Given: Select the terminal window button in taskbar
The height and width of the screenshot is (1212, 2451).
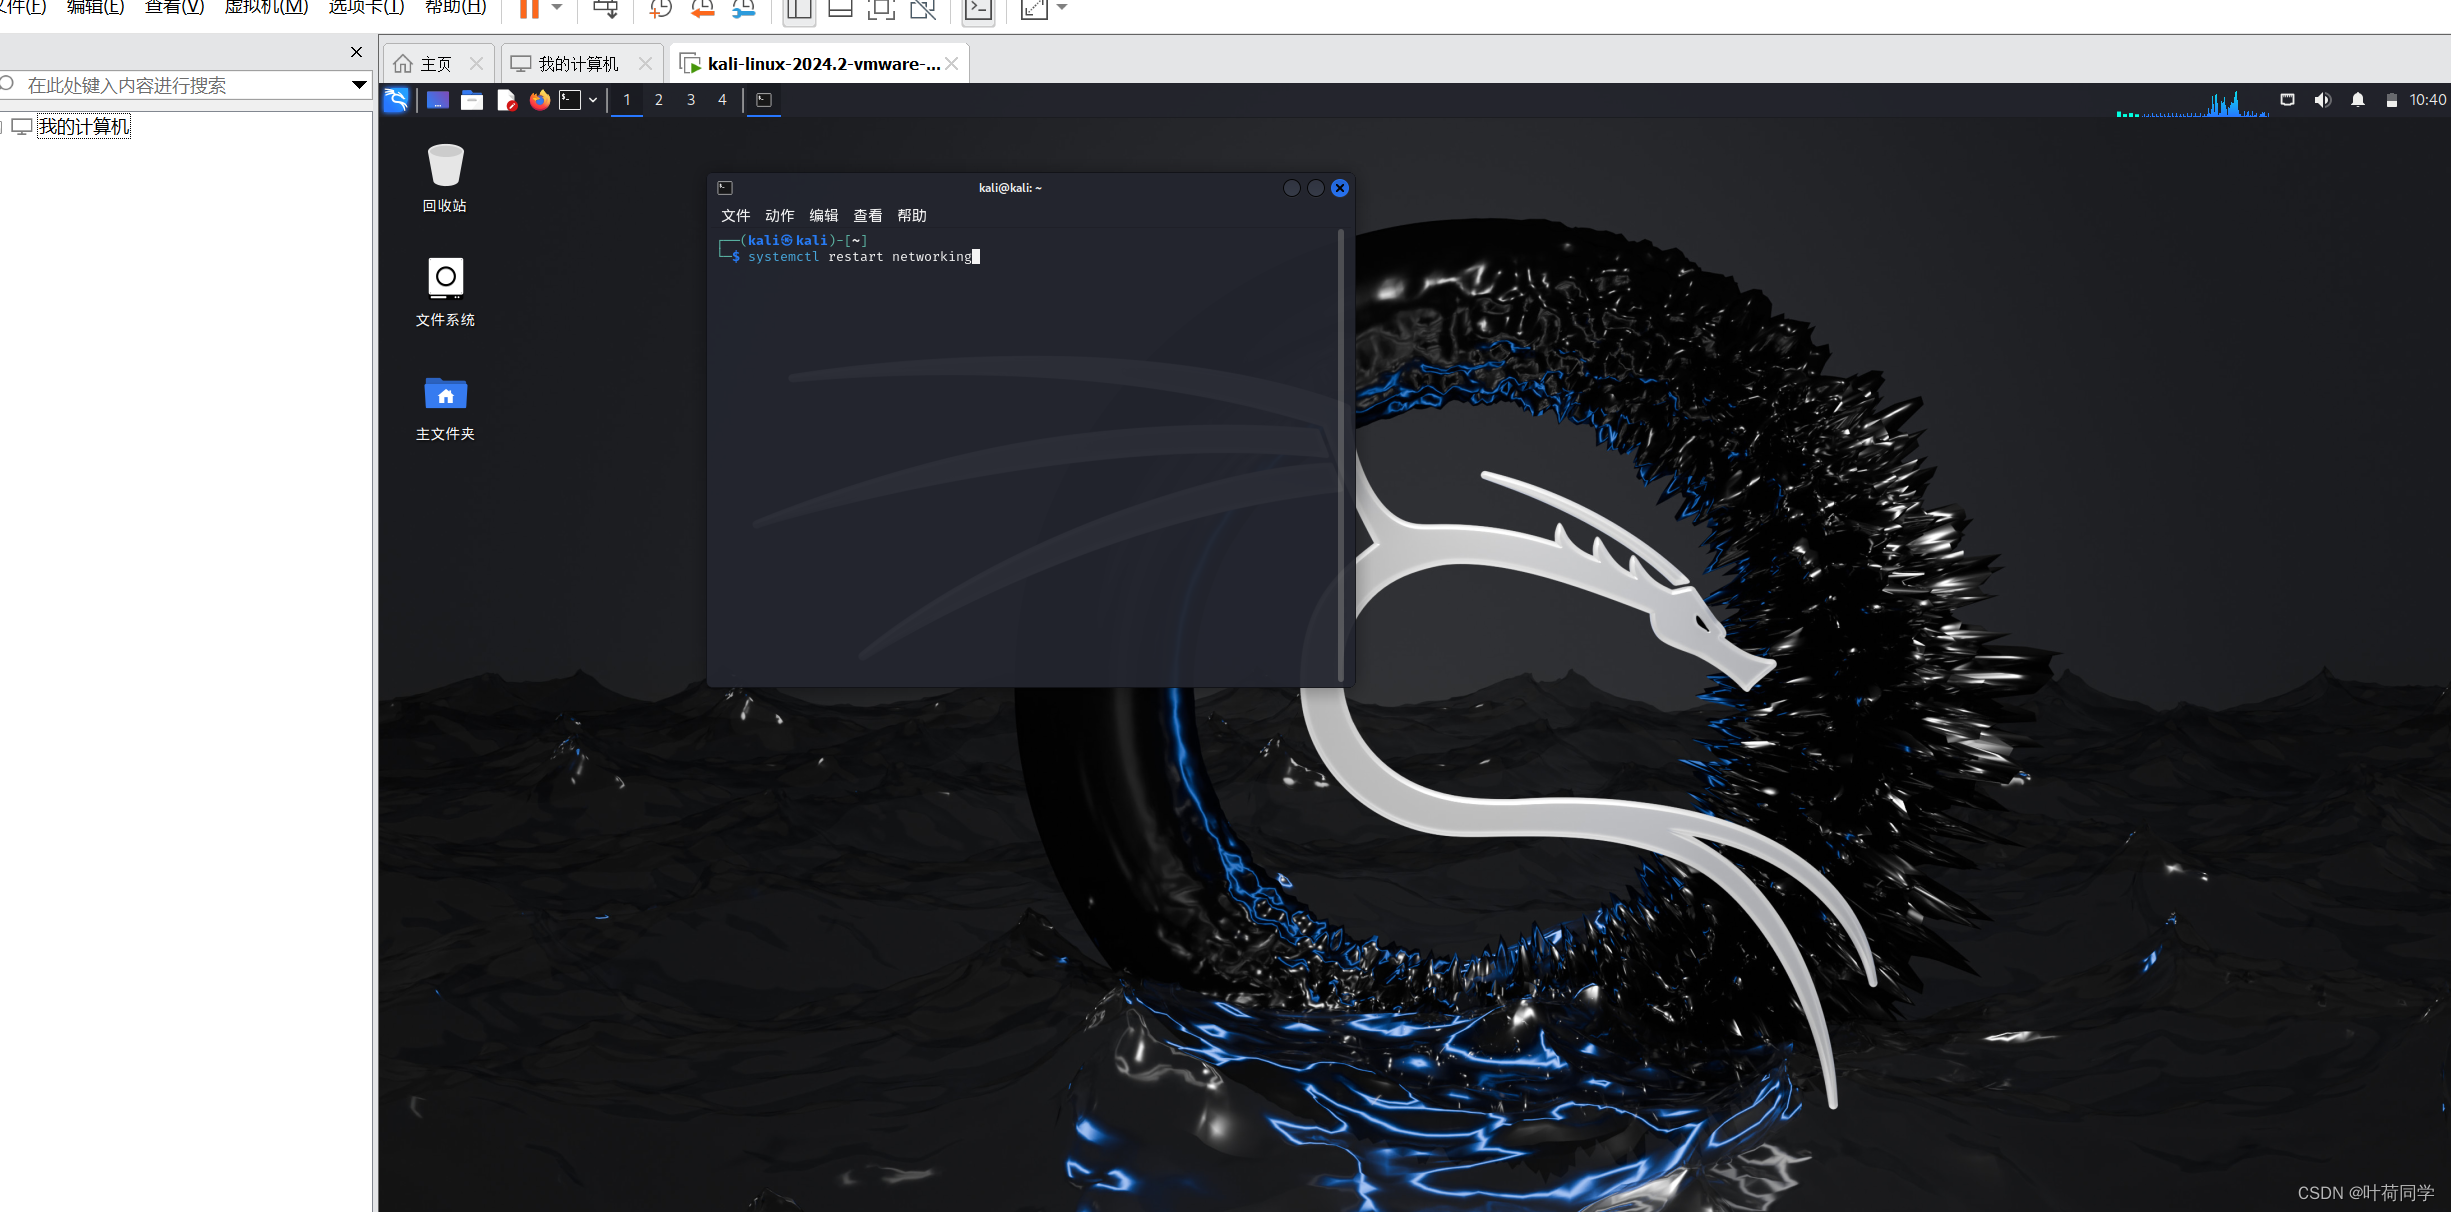Looking at the screenshot, I should tap(764, 100).
